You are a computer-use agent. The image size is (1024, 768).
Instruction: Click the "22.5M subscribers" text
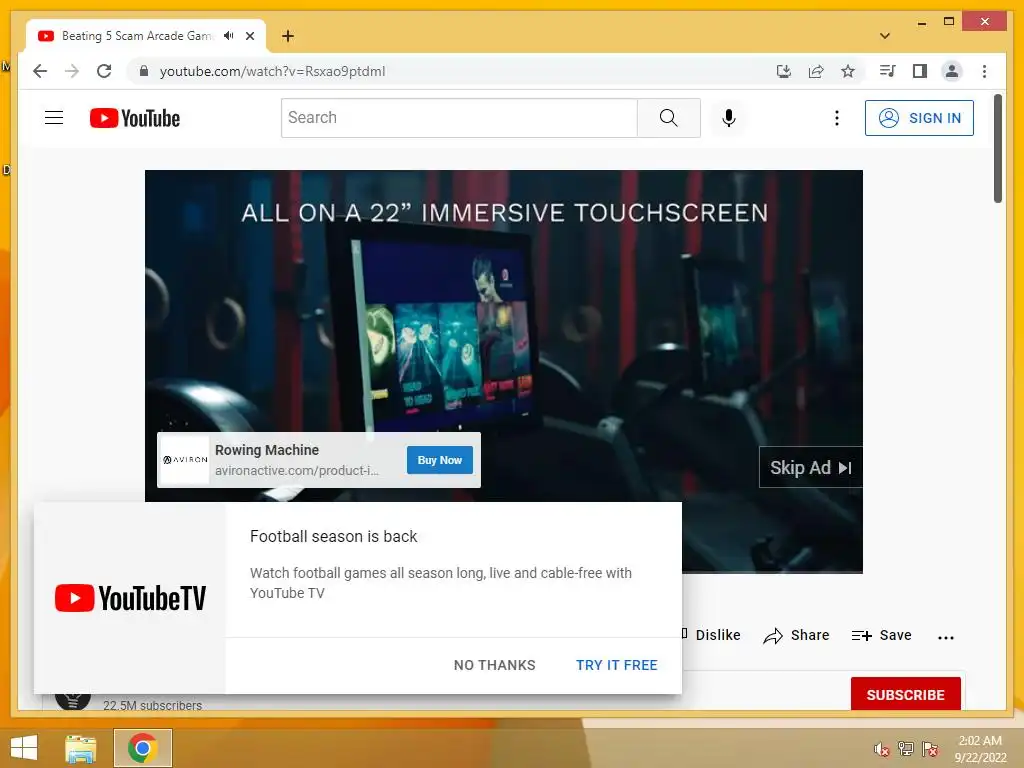(x=152, y=705)
